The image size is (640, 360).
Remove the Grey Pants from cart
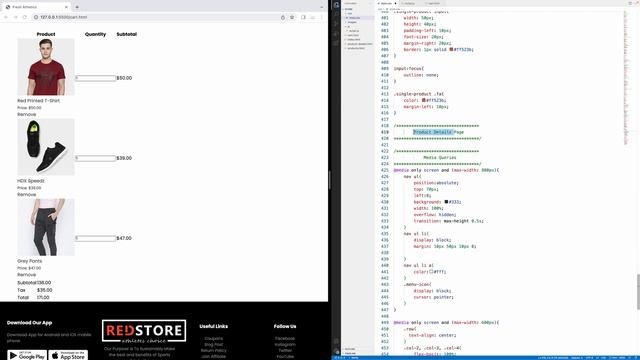point(27,274)
